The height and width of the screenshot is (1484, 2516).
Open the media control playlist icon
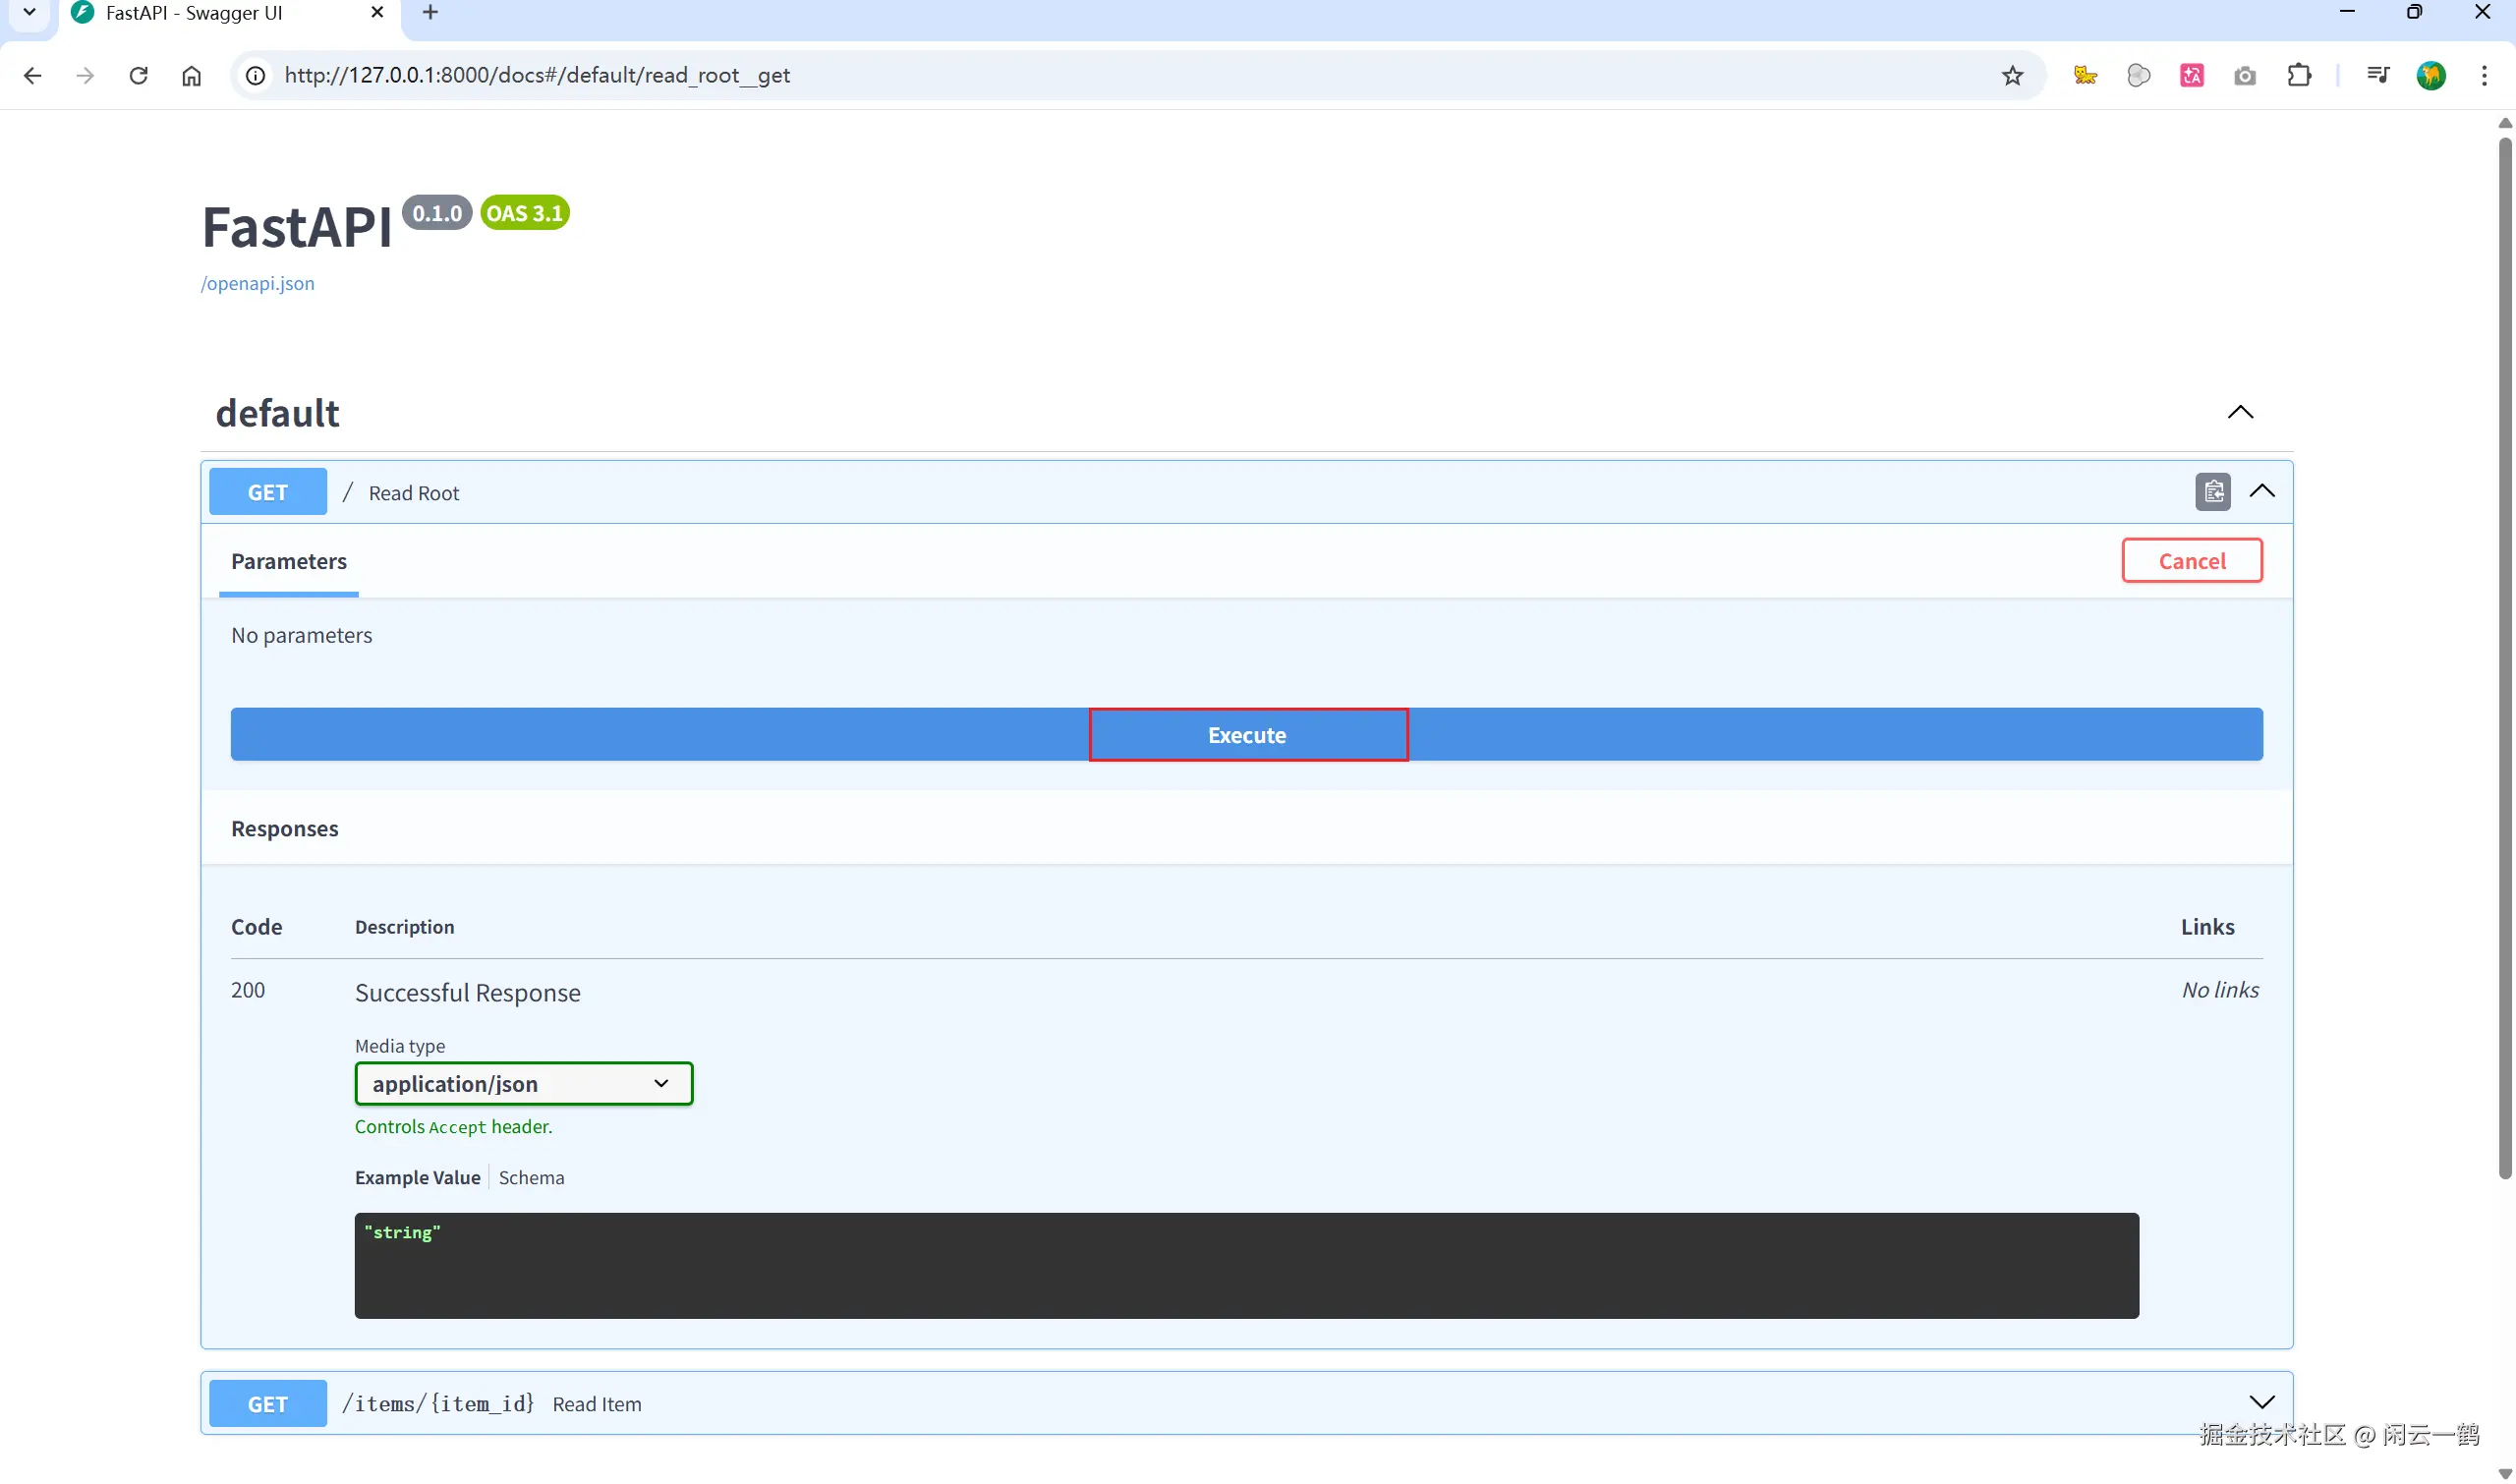[2377, 75]
